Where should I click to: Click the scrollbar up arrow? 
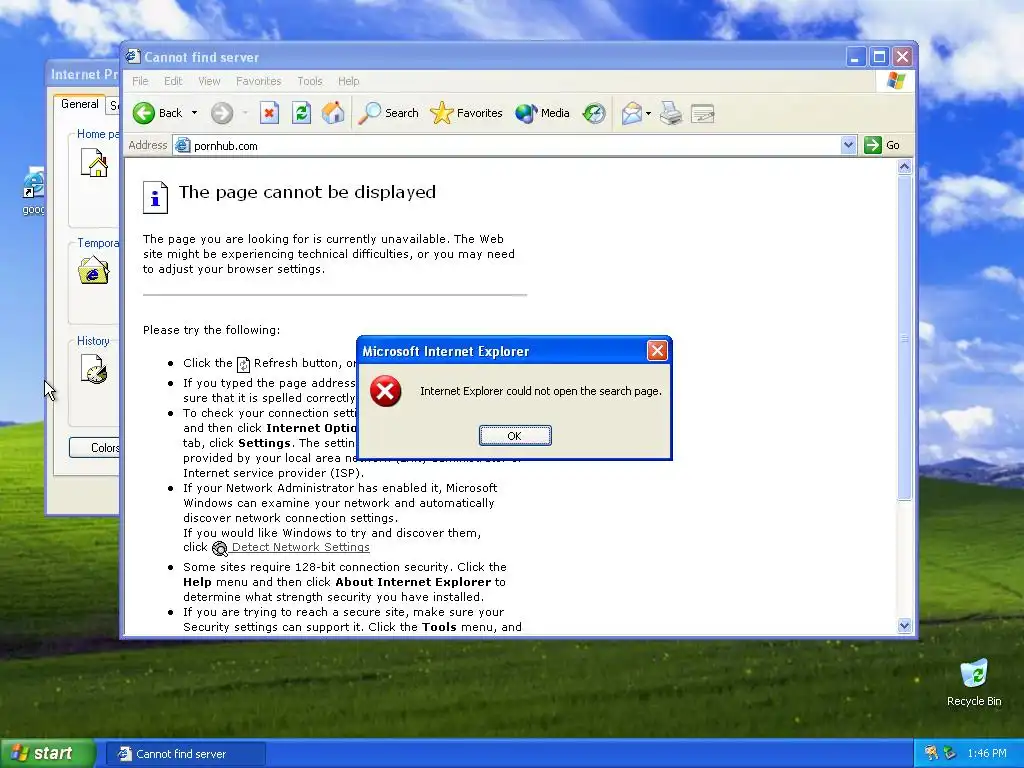(904, 167)
